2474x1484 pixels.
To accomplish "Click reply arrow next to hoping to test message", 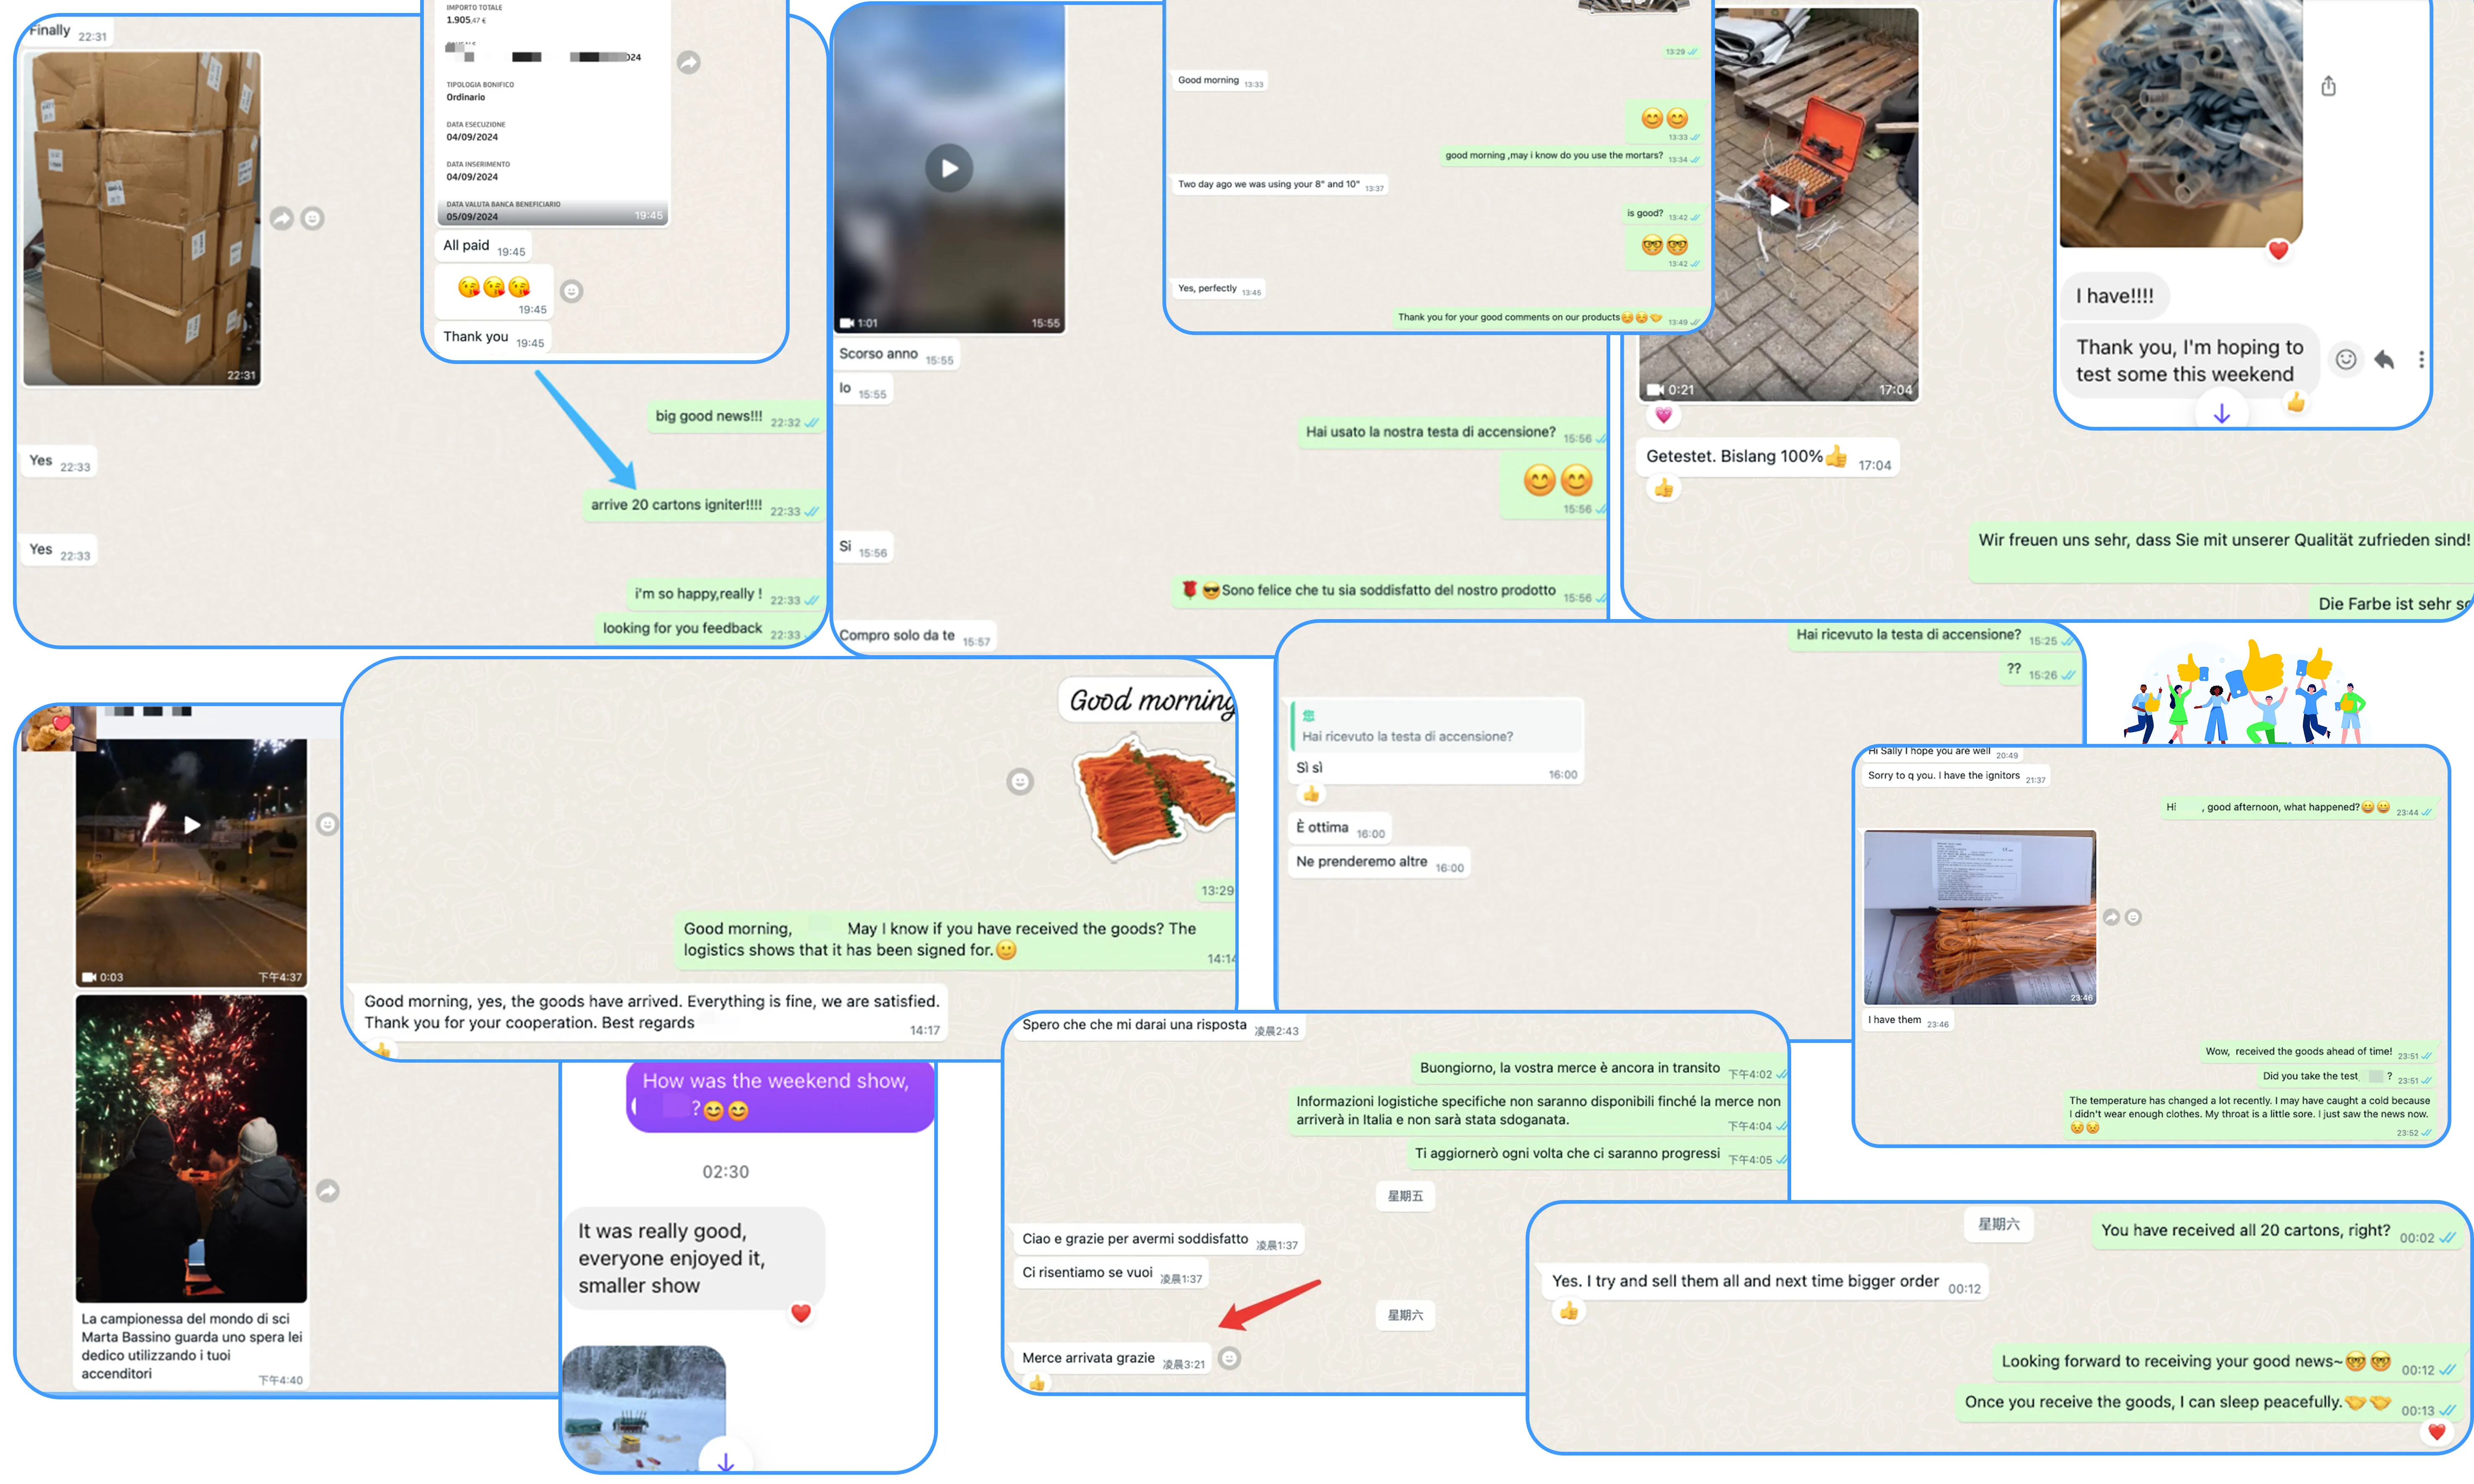I will (2384, 360).
